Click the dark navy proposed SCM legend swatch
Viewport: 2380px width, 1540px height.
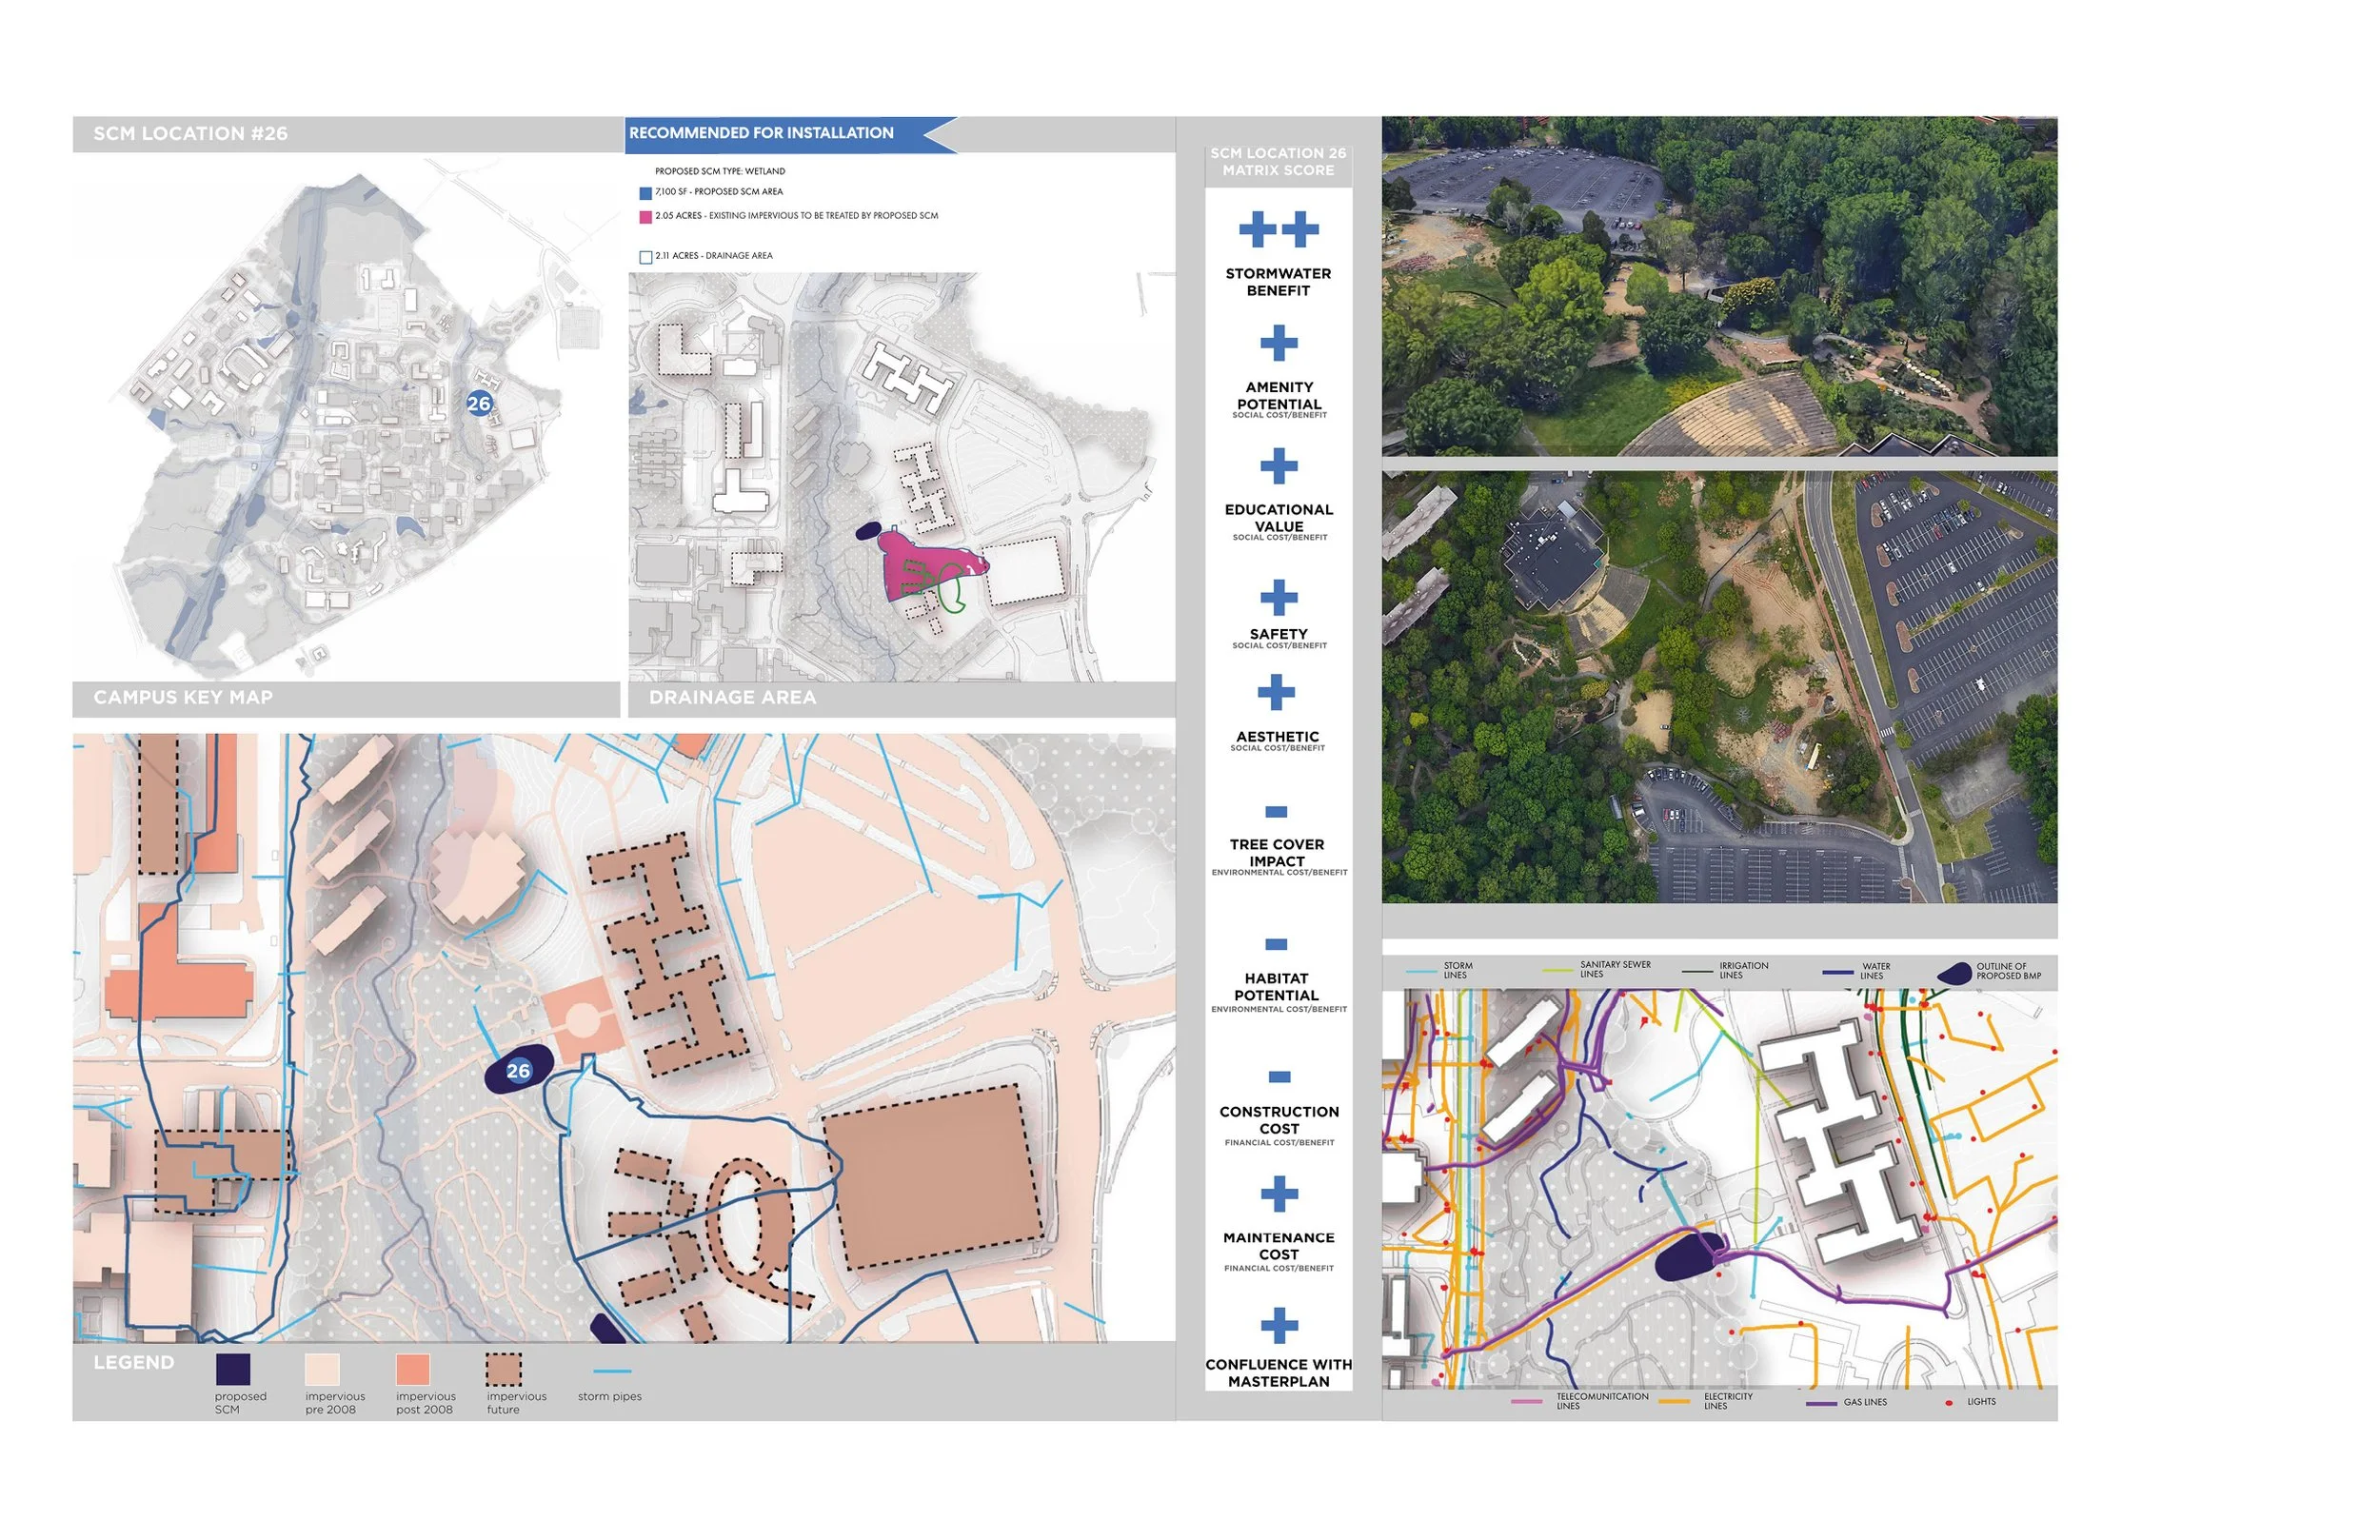tap(233, 1369)
